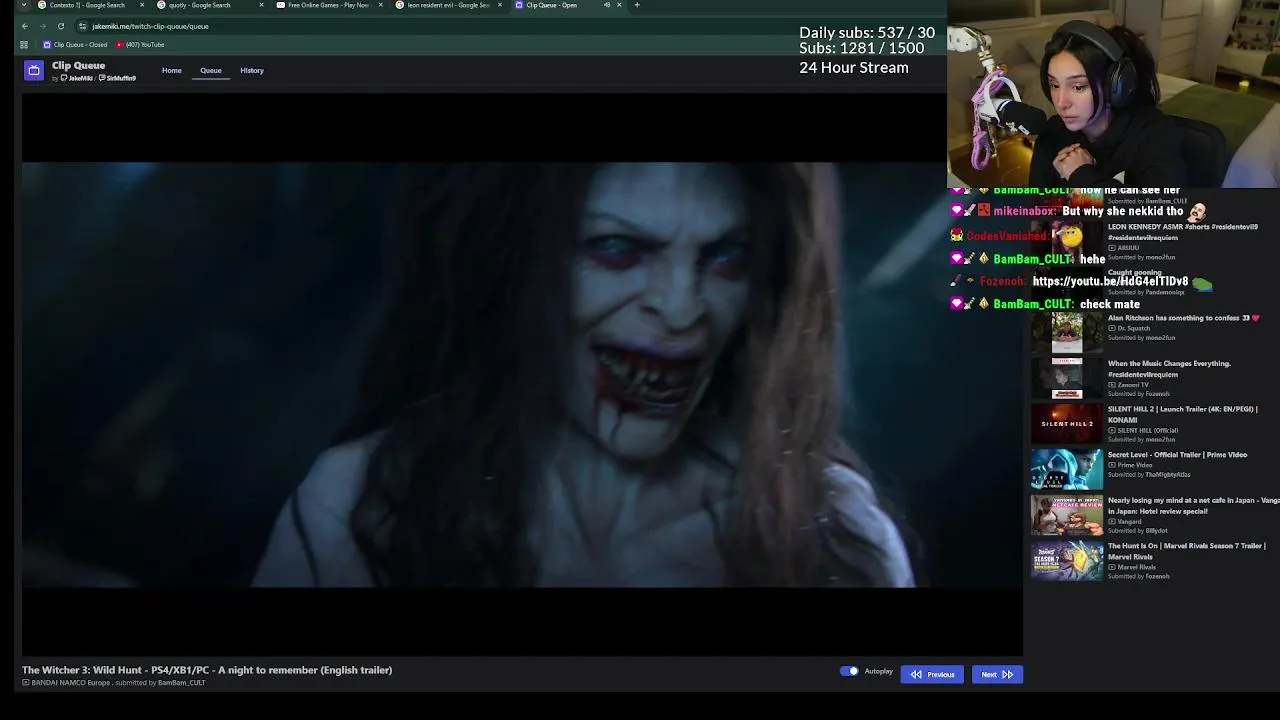The width and height of the screenshot is (1280, 720).
Task: Click the 'Prime Video' channel name
Action: click(x=1134, y=465)
